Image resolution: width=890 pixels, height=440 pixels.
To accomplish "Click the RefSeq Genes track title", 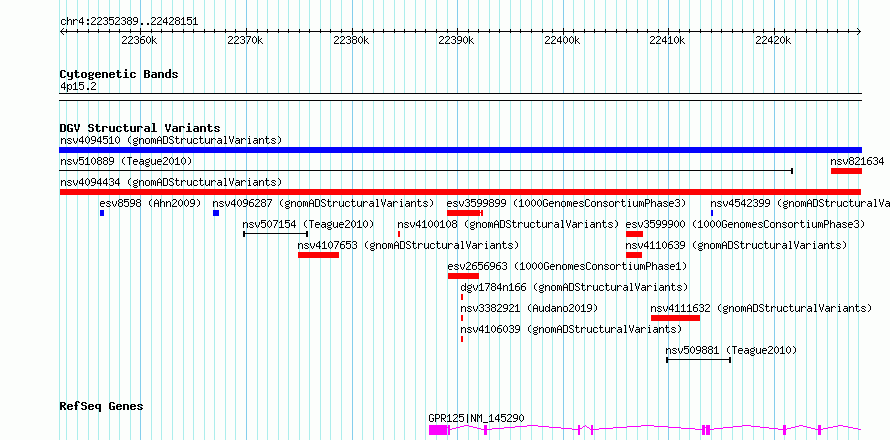I will pos(101,407).
